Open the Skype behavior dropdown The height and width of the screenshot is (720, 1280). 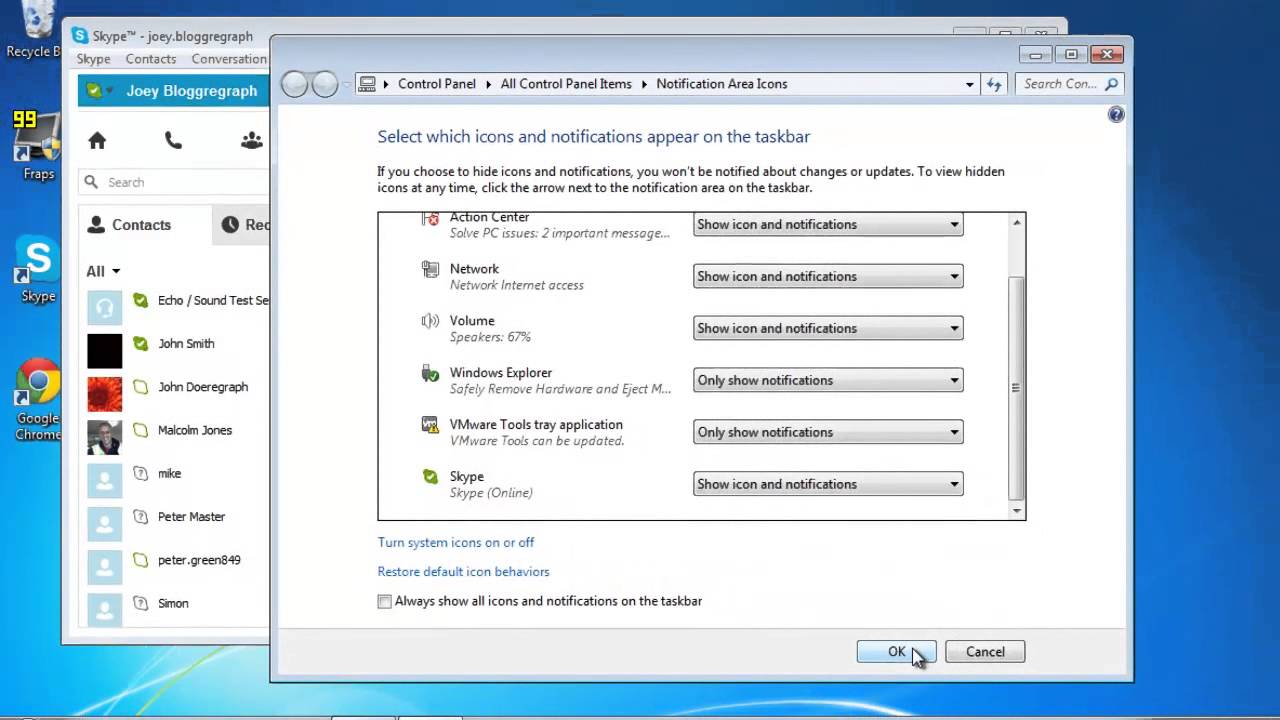pos(828,484)
